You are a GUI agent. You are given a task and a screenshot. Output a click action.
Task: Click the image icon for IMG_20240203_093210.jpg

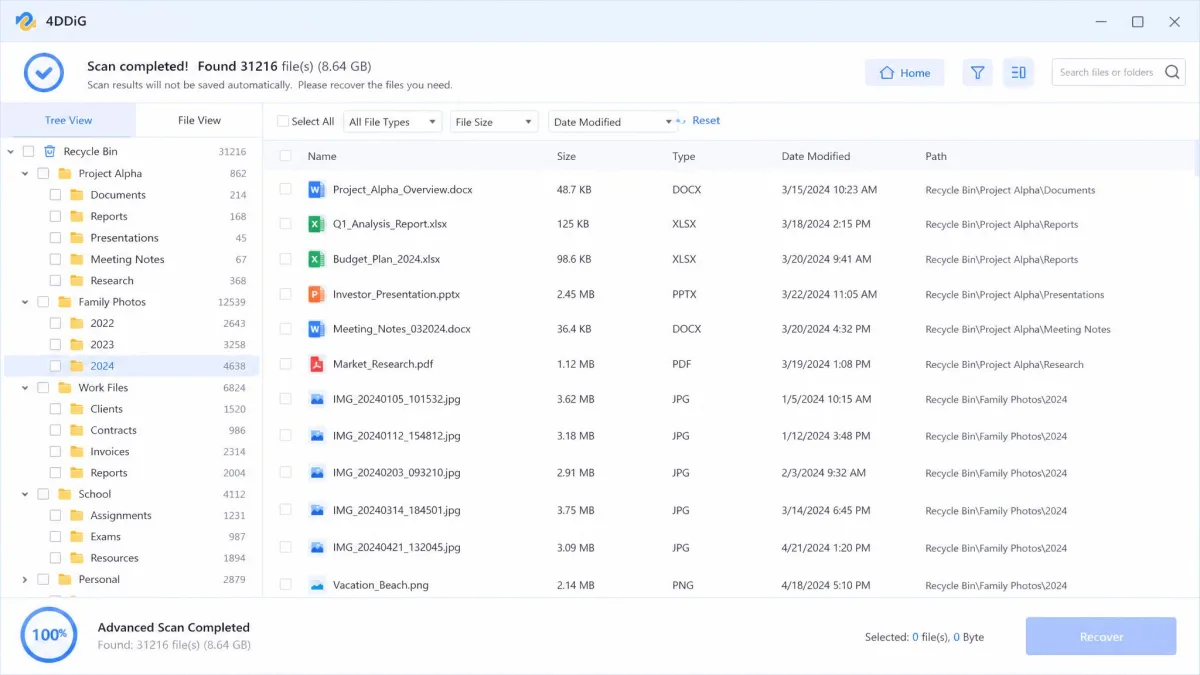(316, 472)
